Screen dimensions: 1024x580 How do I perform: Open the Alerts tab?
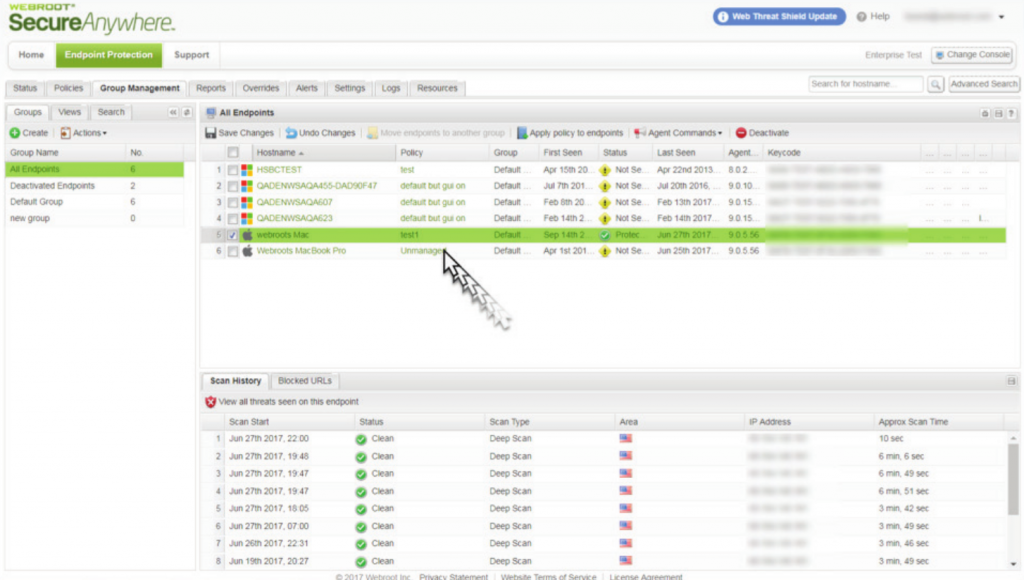pyautogui.click(x=306, y=88)
